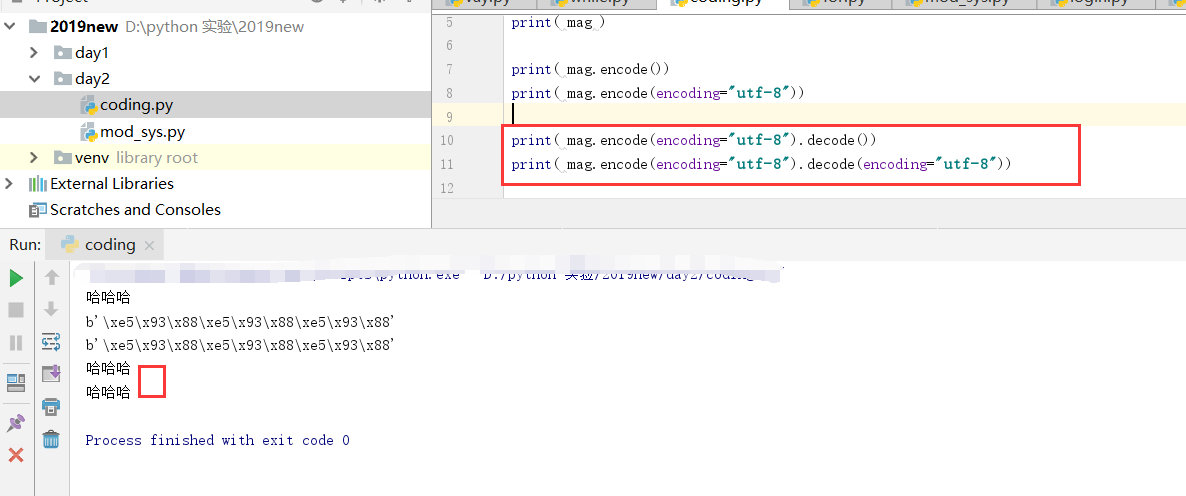Collapse the 2019new project root arrow
The height and width of the screenshot is (496, 1186).
coord(9,26)
